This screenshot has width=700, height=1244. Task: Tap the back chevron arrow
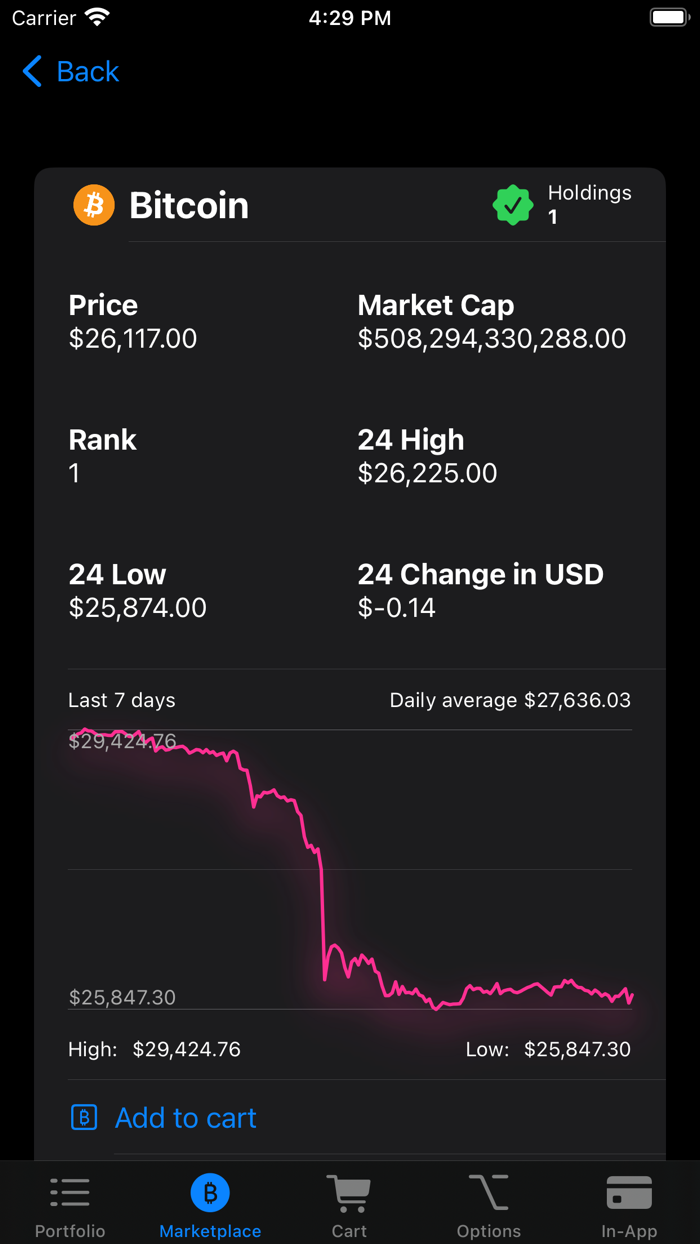click(x=31, y=71)
